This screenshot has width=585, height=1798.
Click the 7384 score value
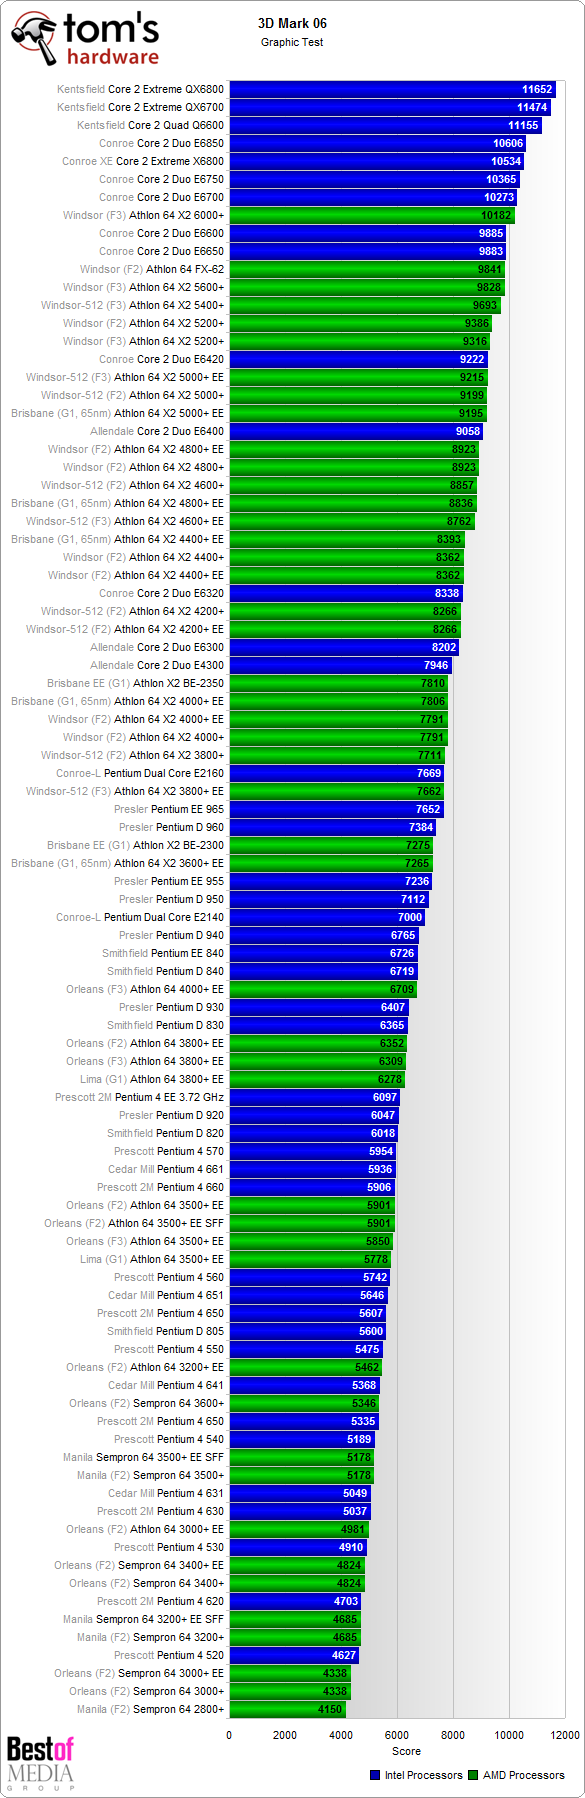coord(421,827)
